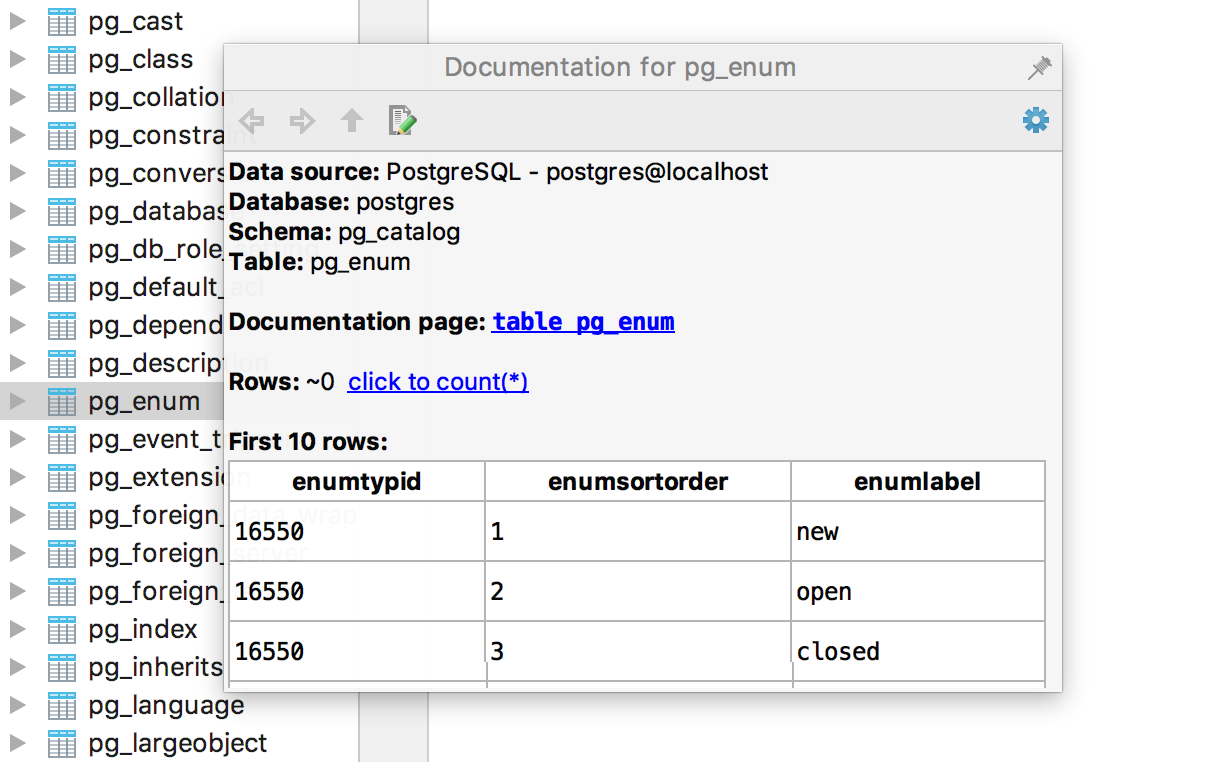1210x762 pixels.
Task: Click the 'Documentation for pg_enum' title
Action: [620, 67]
